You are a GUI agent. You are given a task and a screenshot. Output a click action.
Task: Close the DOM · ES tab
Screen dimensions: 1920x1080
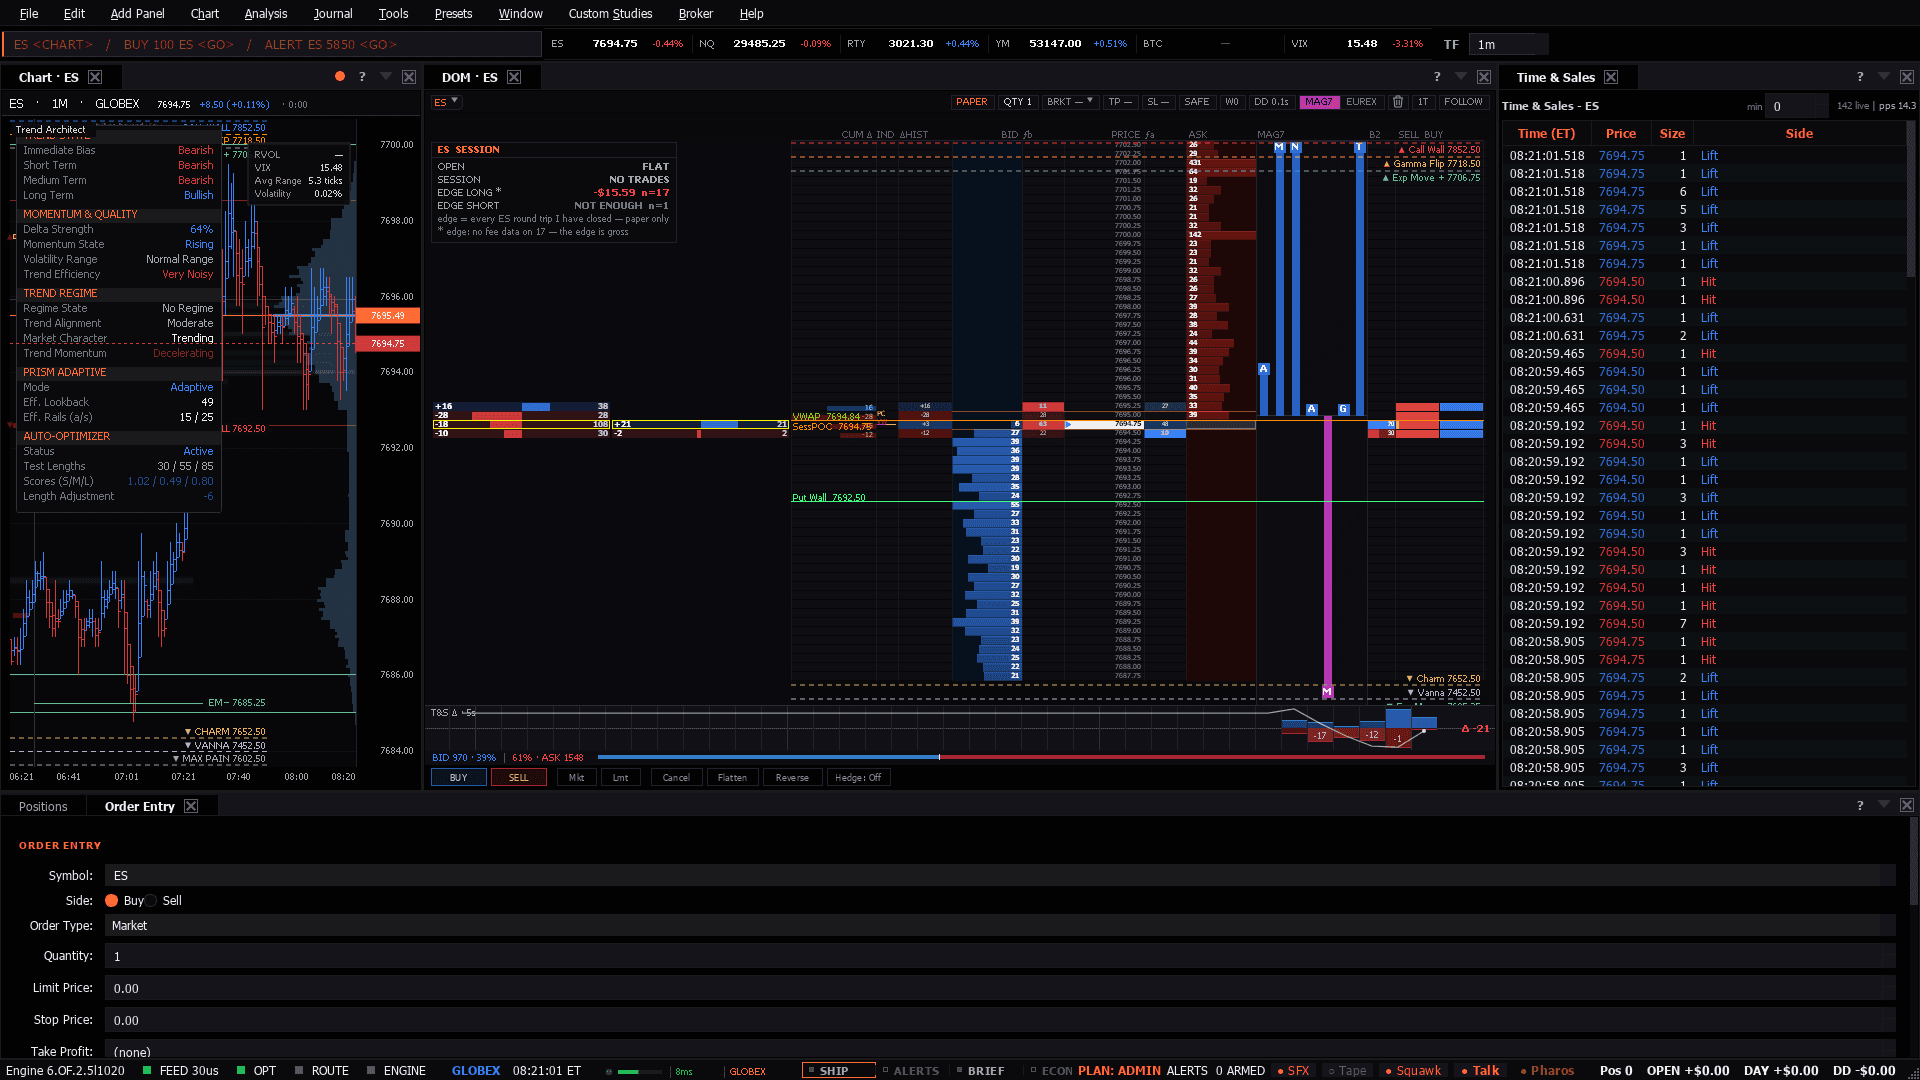click(x=514, y=77)
